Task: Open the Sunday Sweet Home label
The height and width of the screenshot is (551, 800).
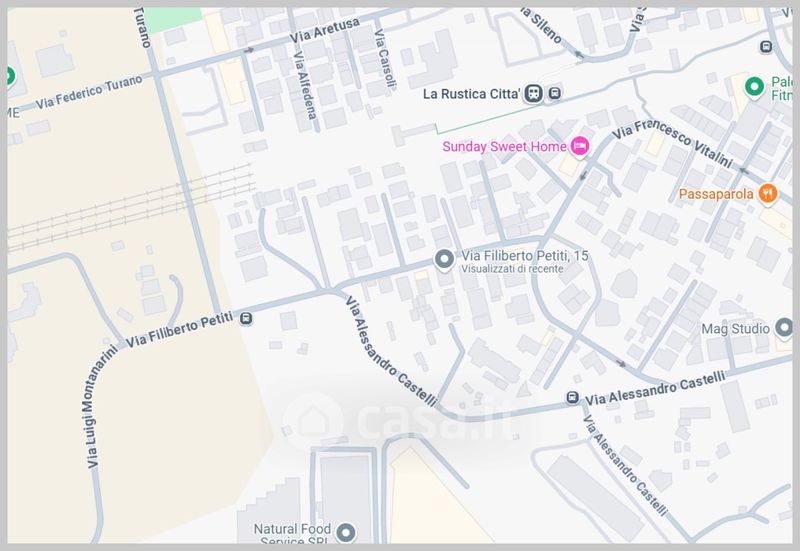Action: (x=504, y=147)
